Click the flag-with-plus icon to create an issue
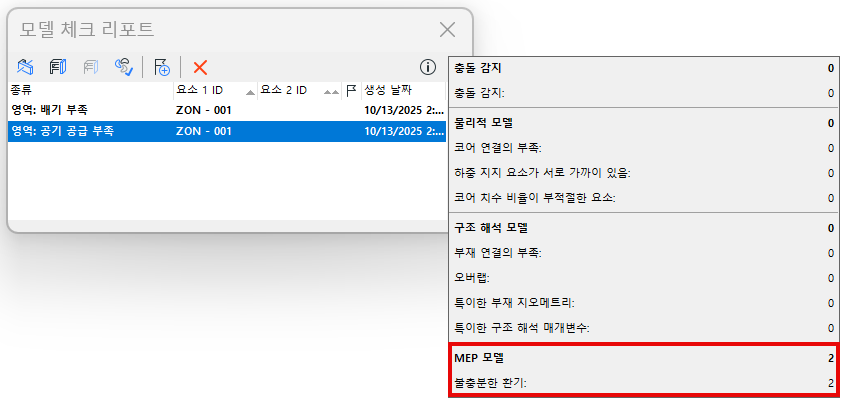This screenshot has height=404, width=844. [x=161, y=67]
